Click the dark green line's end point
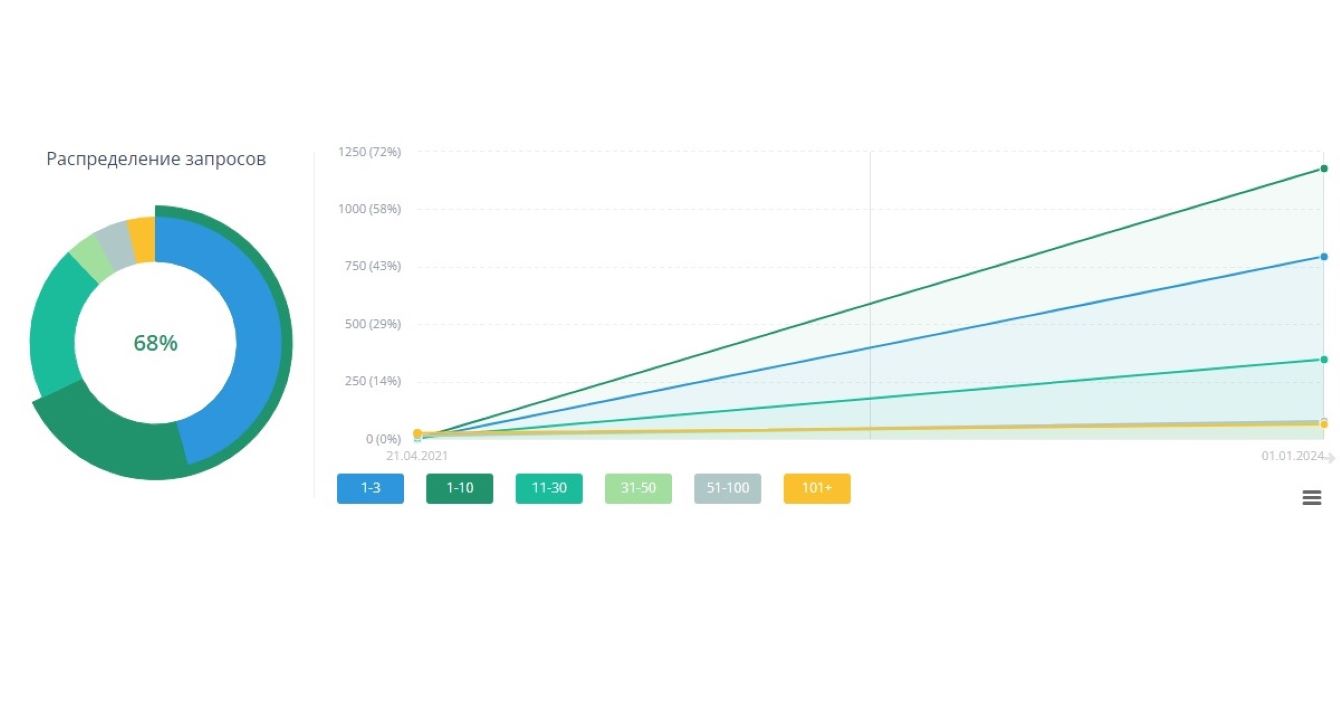The height and width of the screenshot is (704, 1340). [x=1324, y=169]
